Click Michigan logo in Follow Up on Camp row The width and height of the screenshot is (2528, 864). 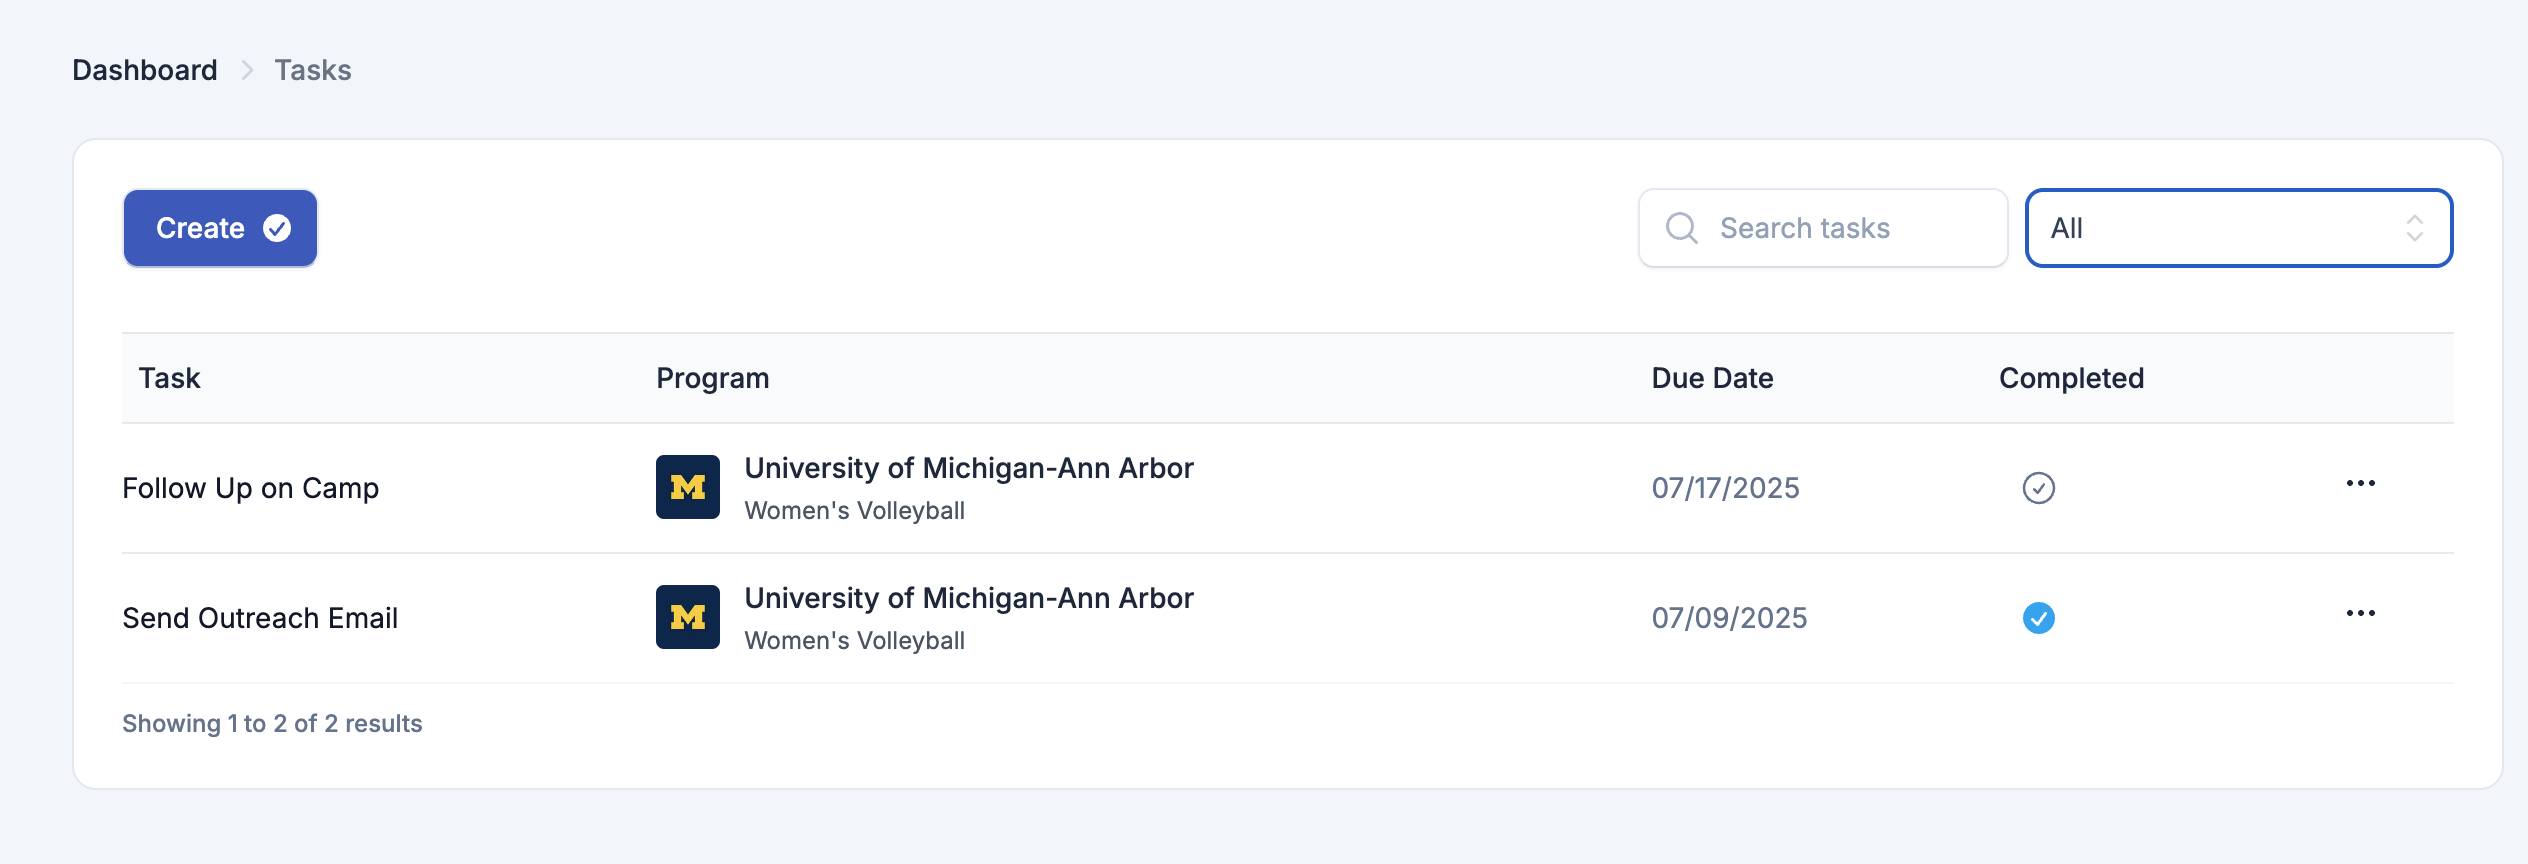[x=688, y=487]
